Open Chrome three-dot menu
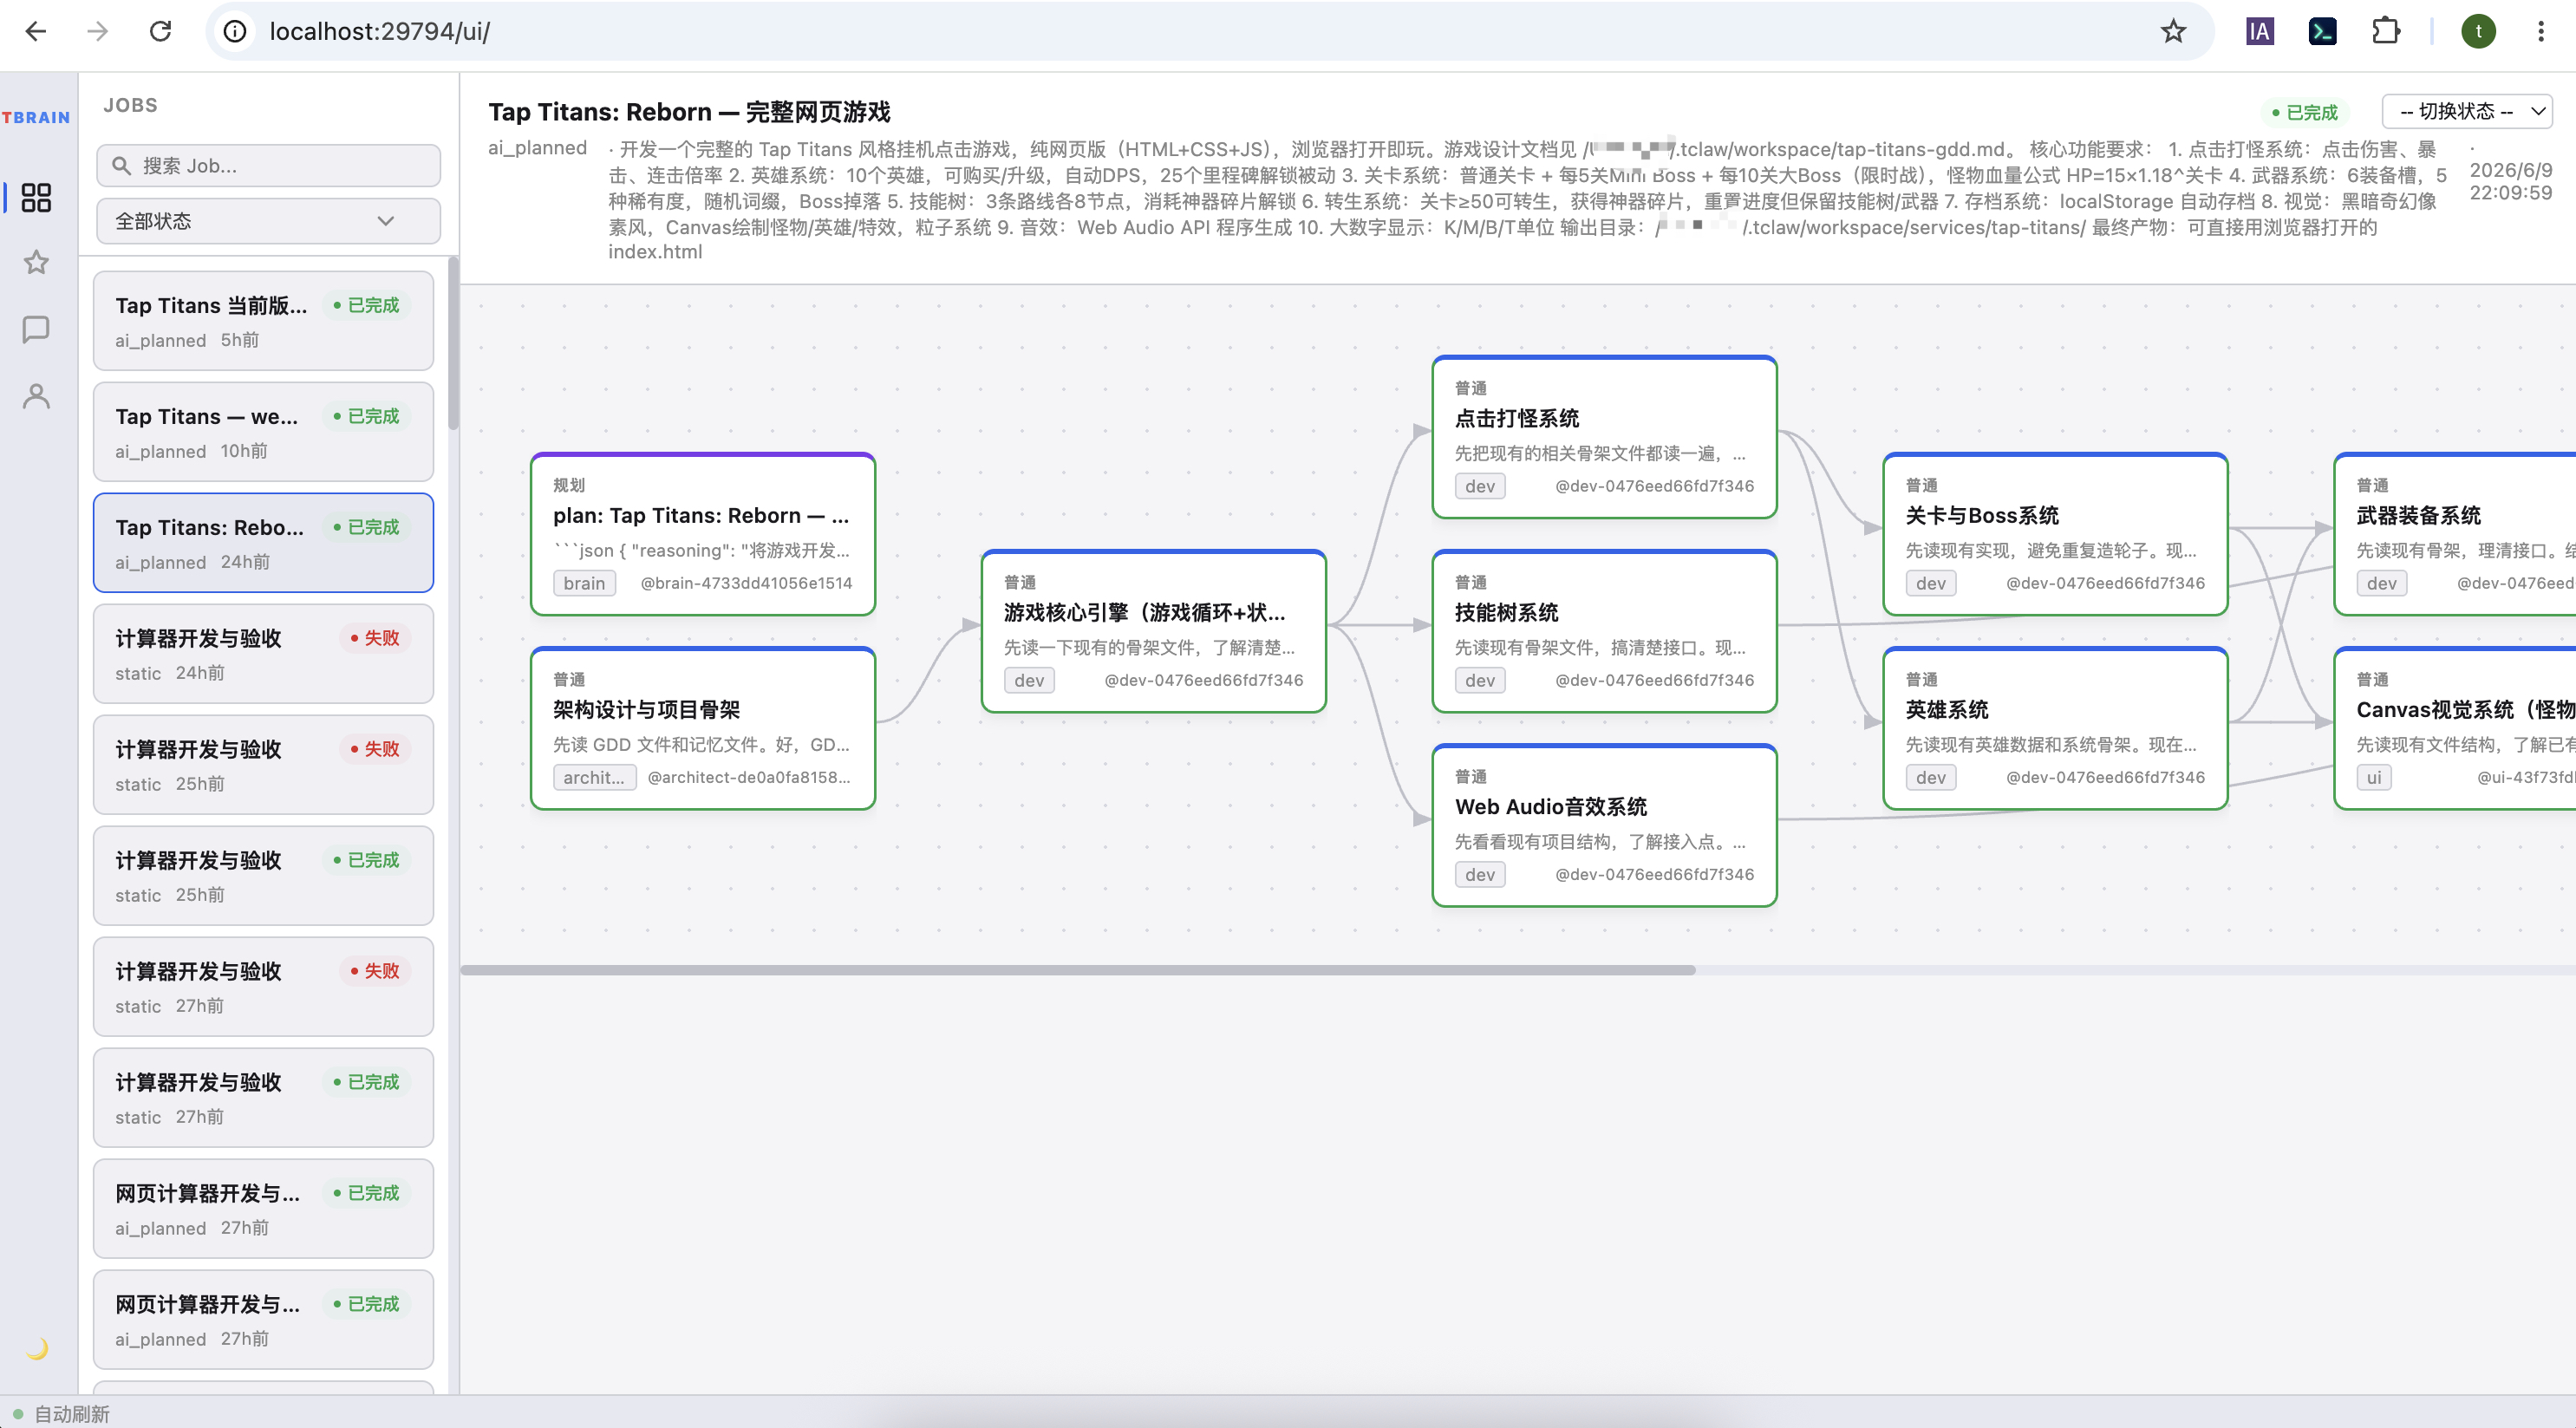The height and width of the screenshot is (1428, 2576). click(x=2540, y=31)
